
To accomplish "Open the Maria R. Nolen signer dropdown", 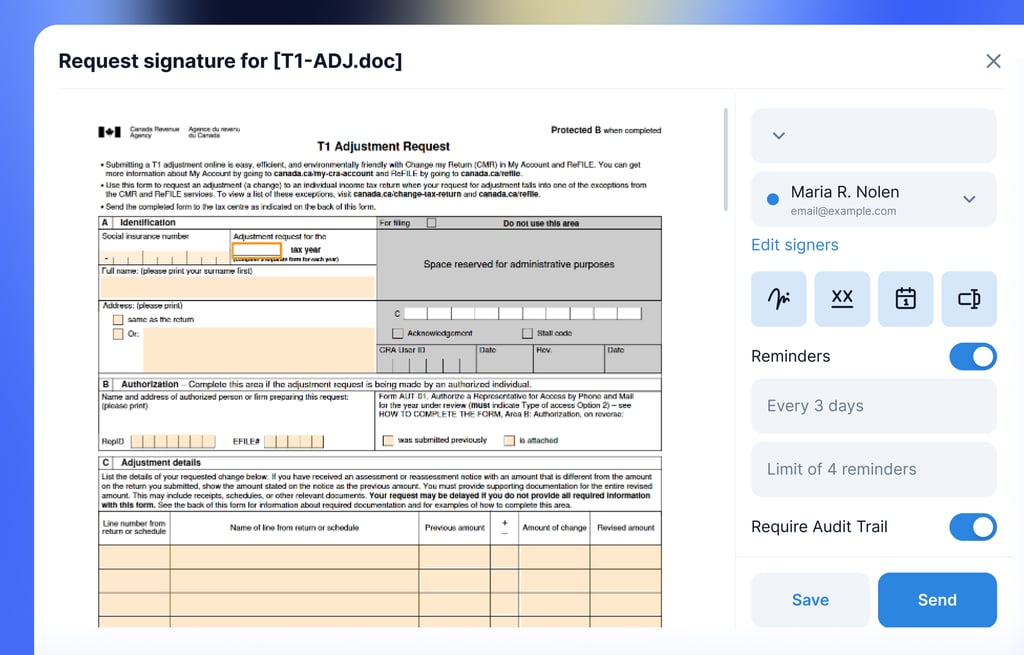I will [x=968, y=199].
